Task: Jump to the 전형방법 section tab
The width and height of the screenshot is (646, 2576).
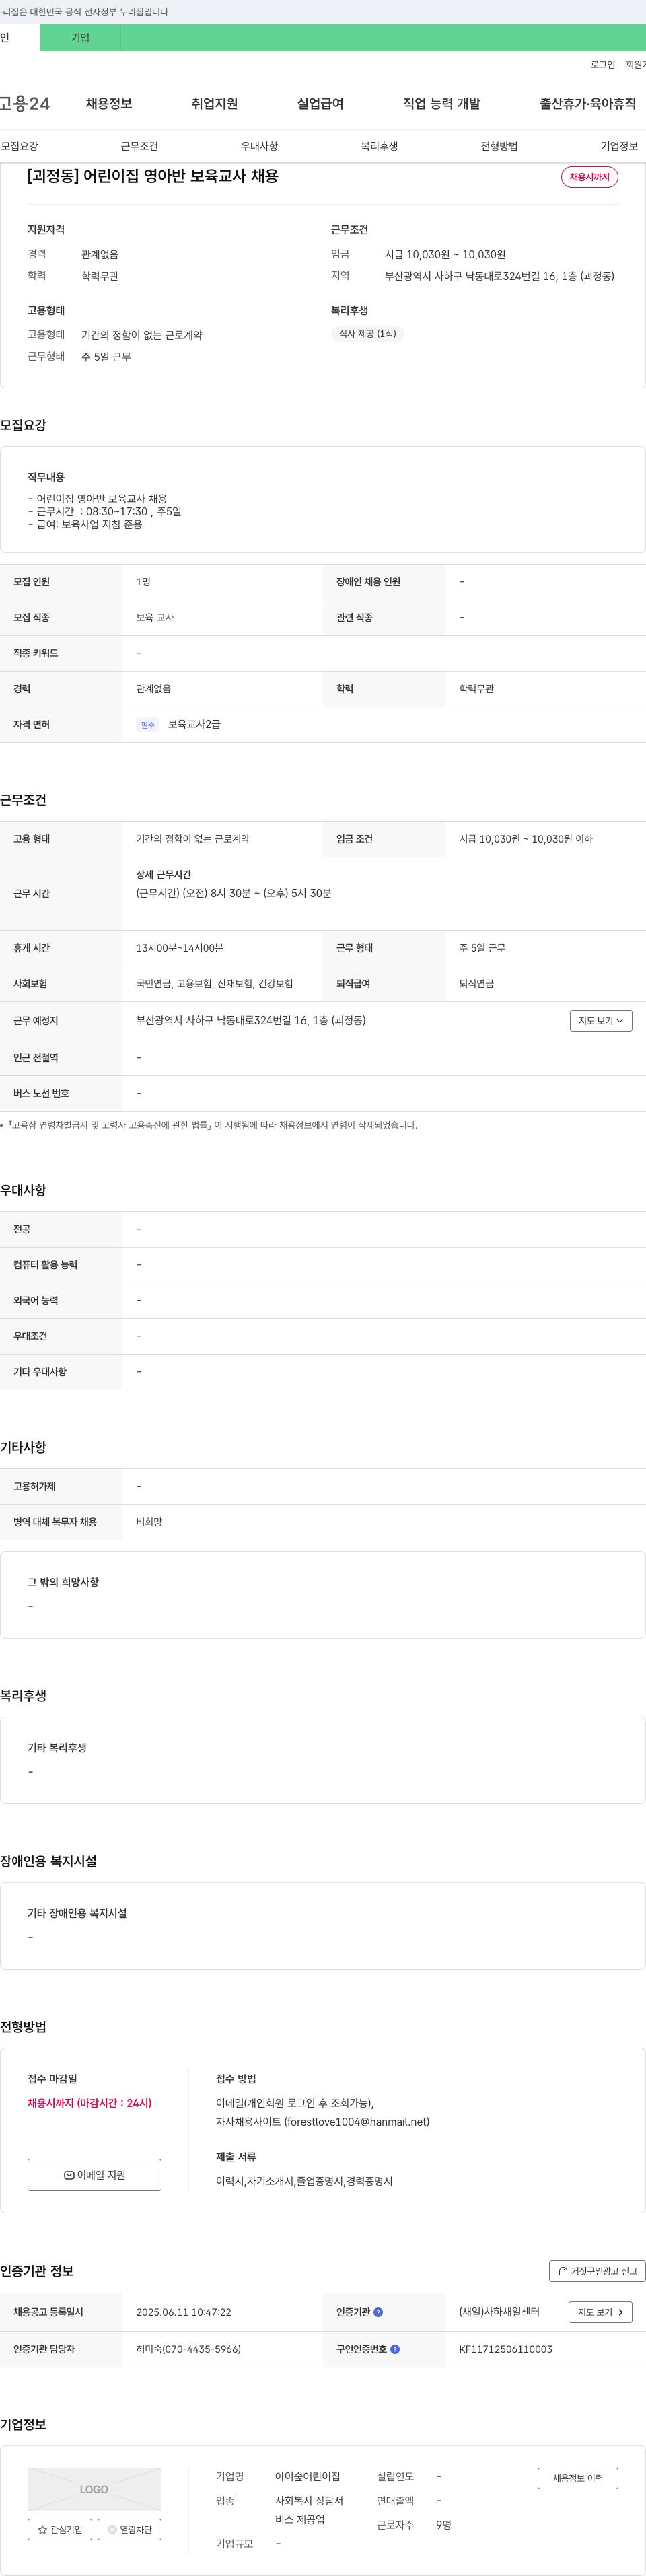Action: (499, 146)
